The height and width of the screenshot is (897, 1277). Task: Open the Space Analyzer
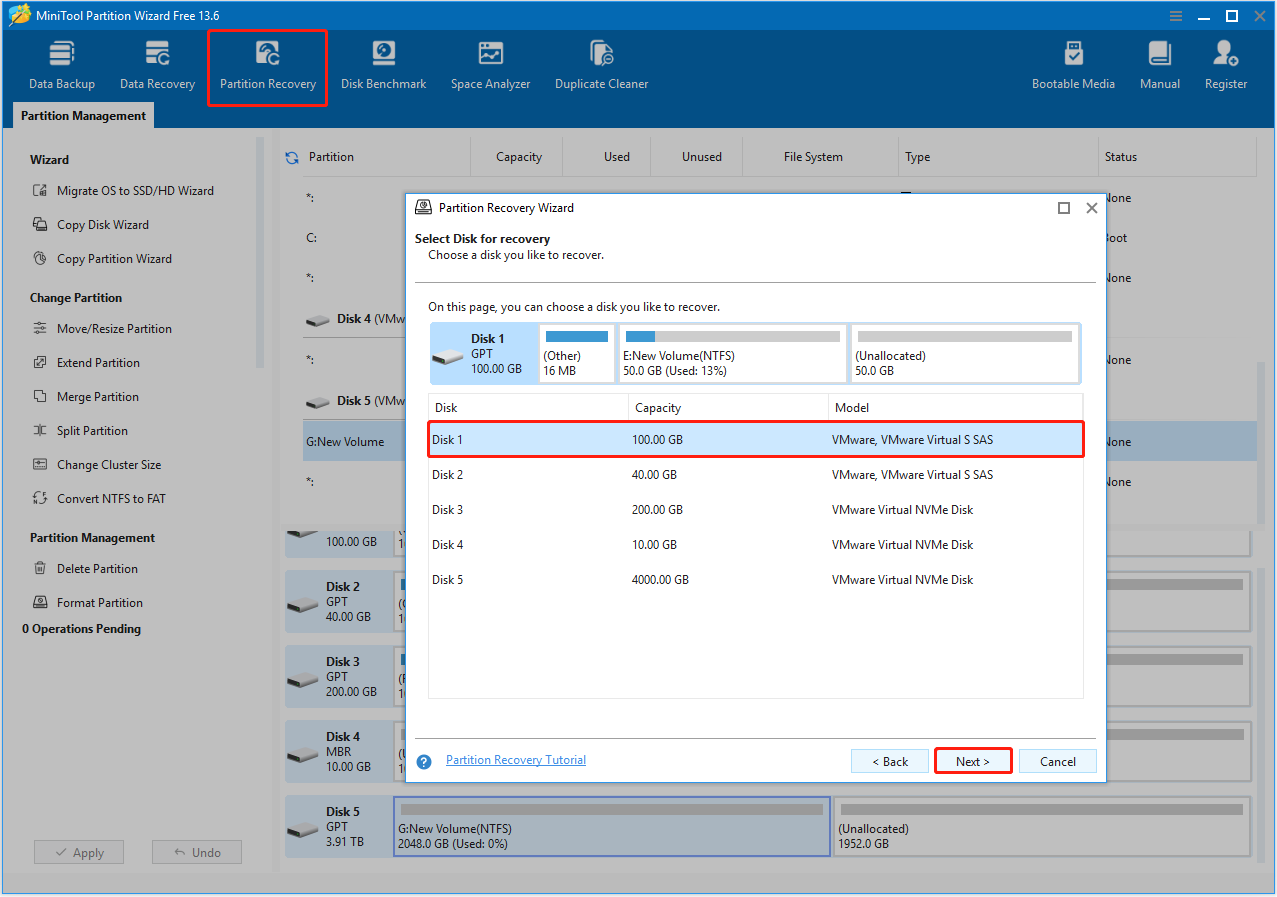click(490, 62)
